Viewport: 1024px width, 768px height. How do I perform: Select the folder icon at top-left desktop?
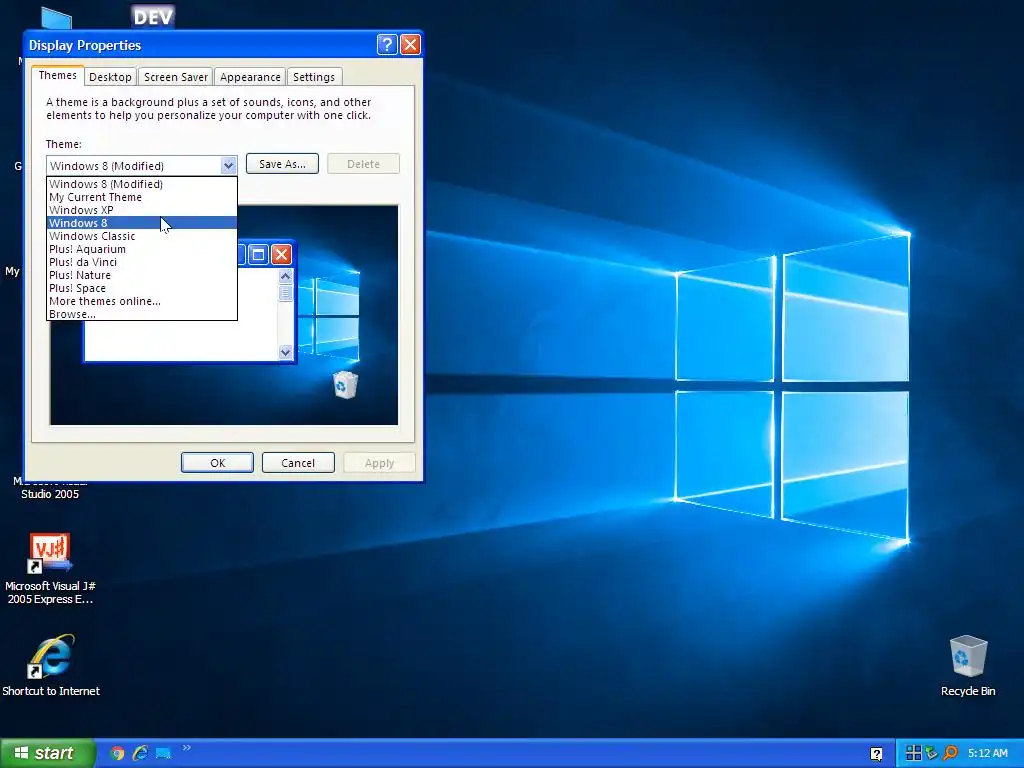56,18
